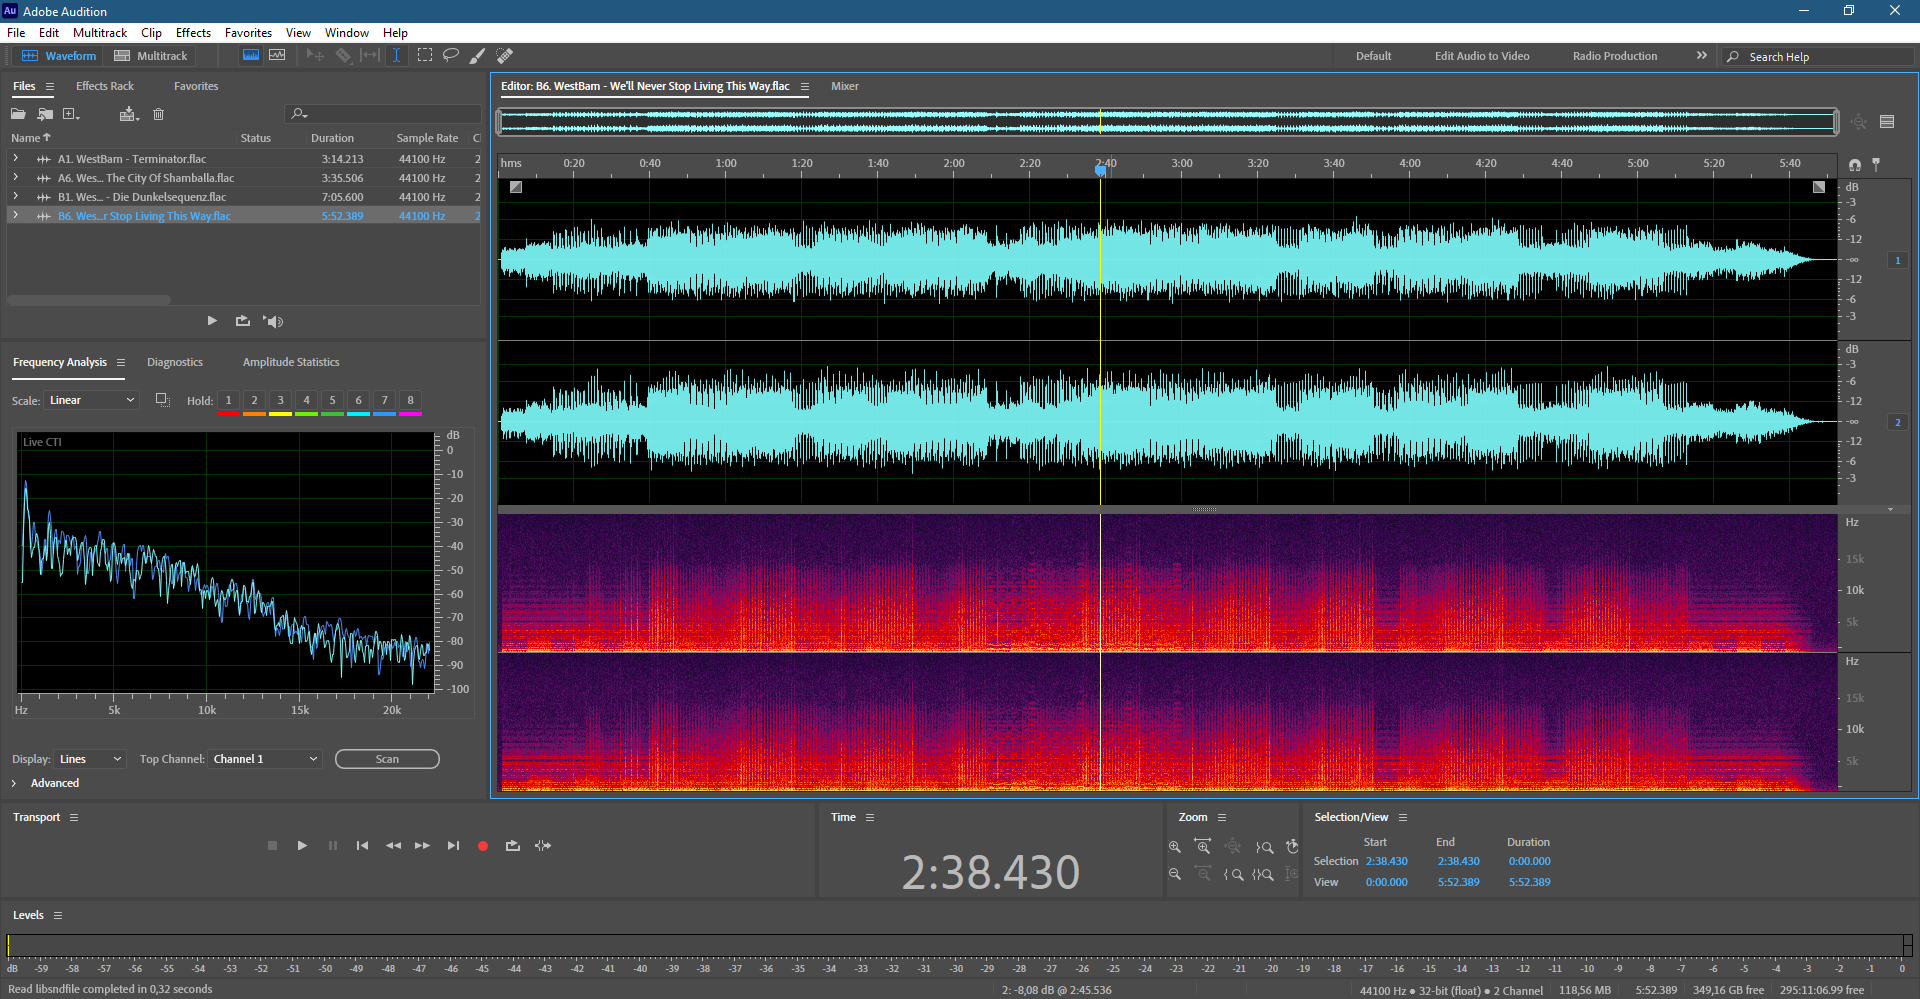
Task: Click the Files panel preview play icon
Action: [212, 321]
